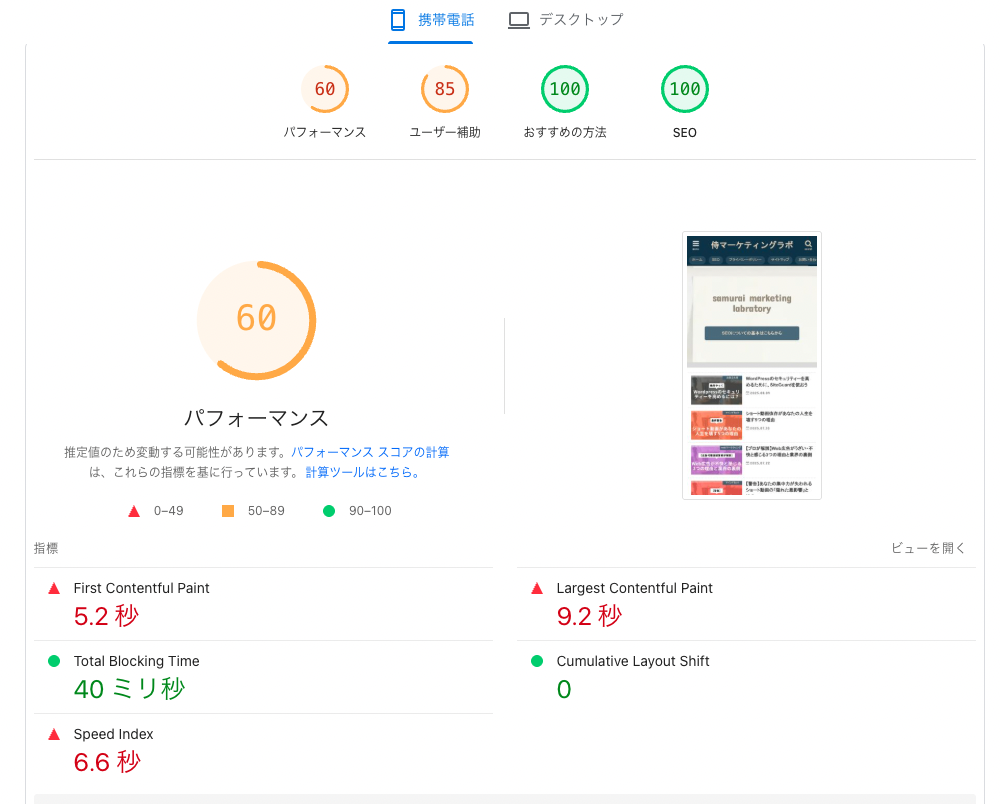The width and height of the screenshot is (1000, 804).
Task: Click the orange square 50–89 legend icon
Action: coord(228,511)
